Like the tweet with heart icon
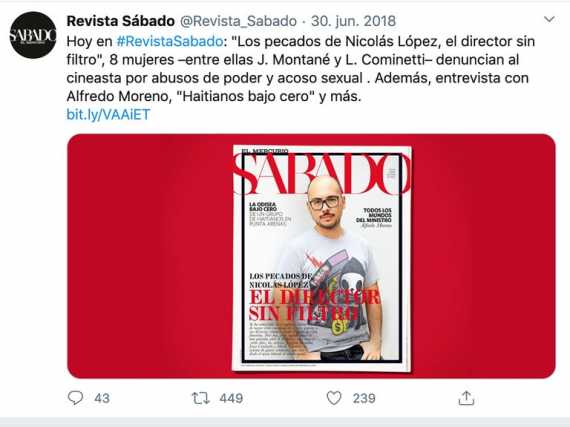 point(334,398)
